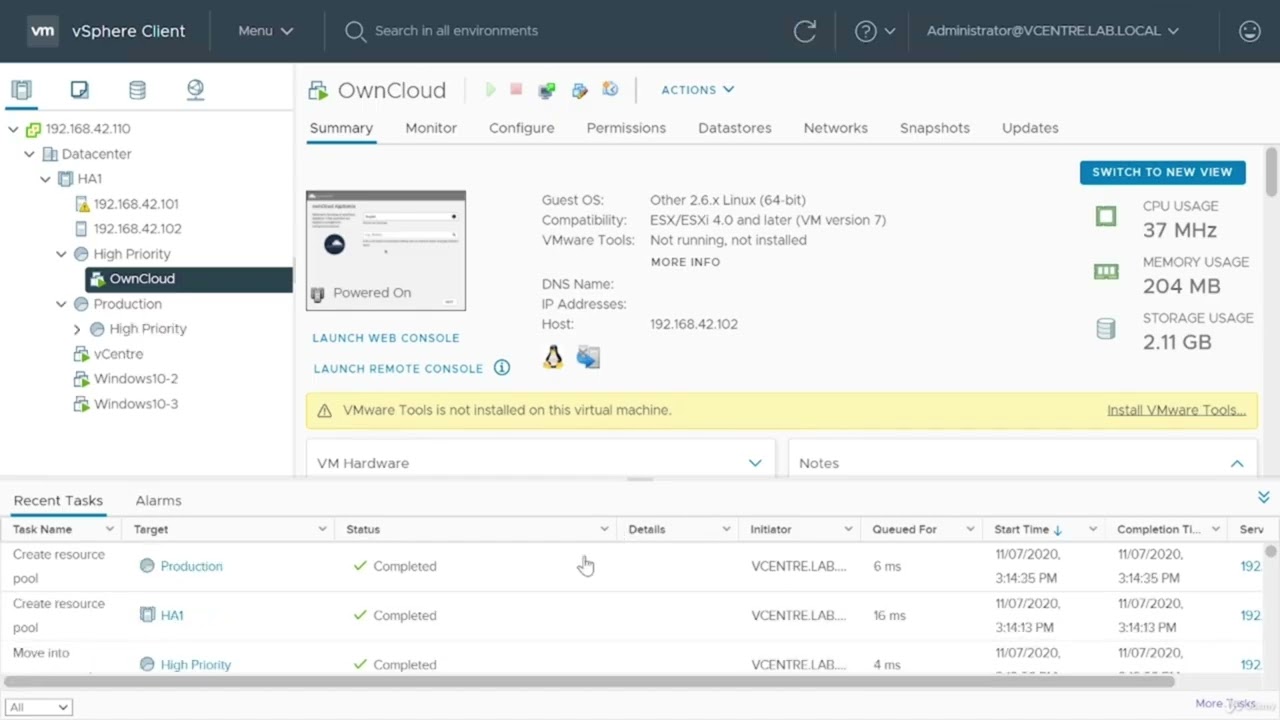The height and width of the screenshot is (720, 1280).
Task: Click the warning icon in VMware Tools banner
Action: (x=324, y=410)
